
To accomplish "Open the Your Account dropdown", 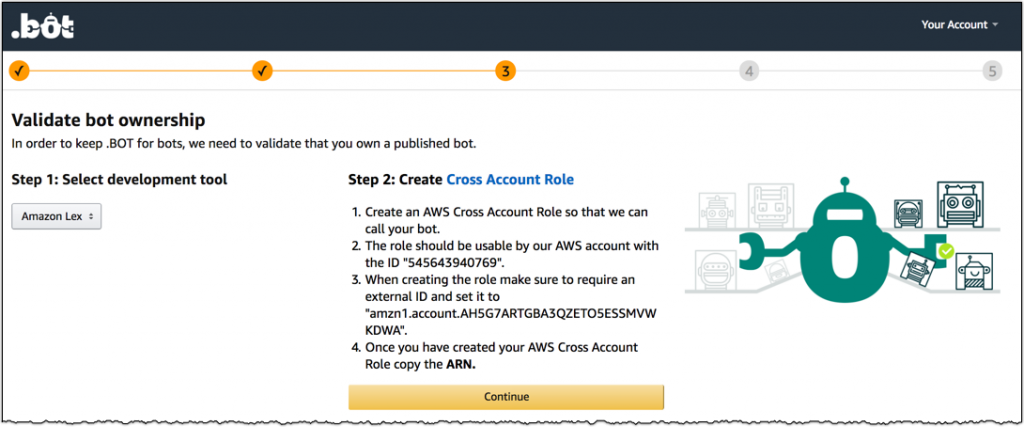I will pyautogui.click(x=959, y=25).
